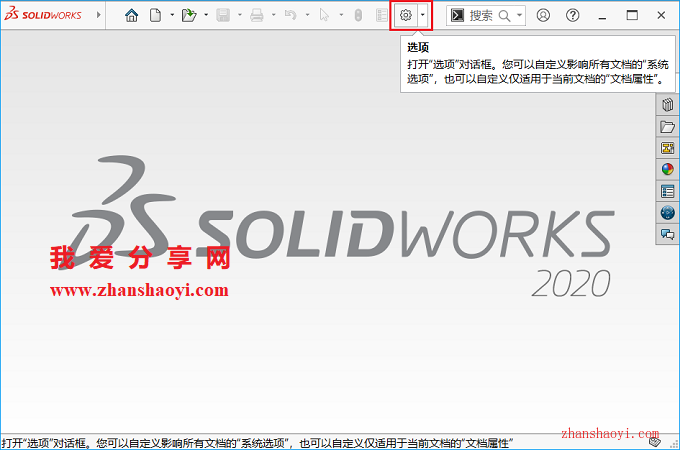Click the 选项 tooltip title text
680x450 pixels.
click(x=418, y=47)
